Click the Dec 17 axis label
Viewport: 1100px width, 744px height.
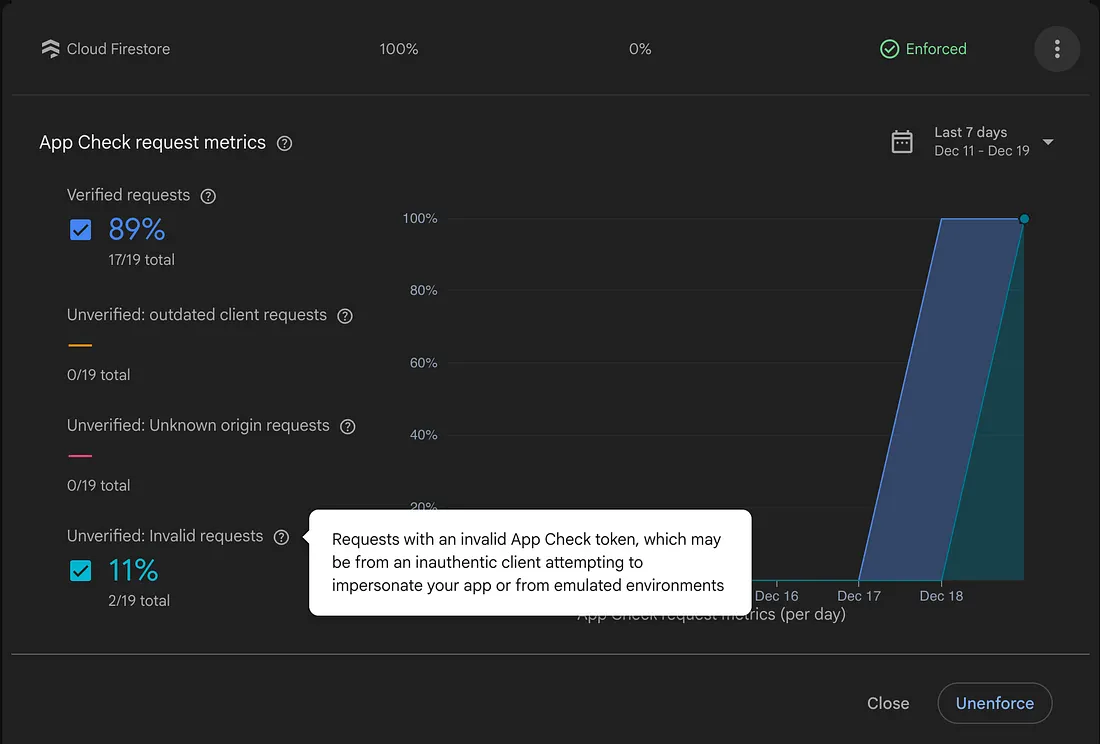click(x=859, y=596)
